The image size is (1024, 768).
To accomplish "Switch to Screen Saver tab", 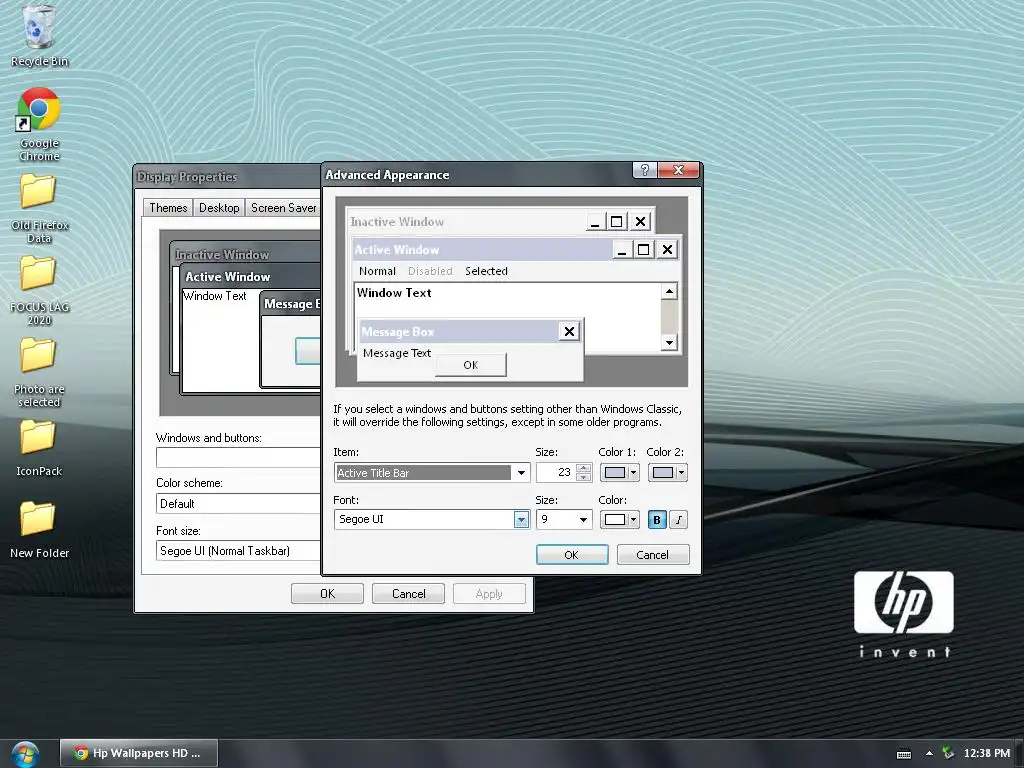I will 283,208.
